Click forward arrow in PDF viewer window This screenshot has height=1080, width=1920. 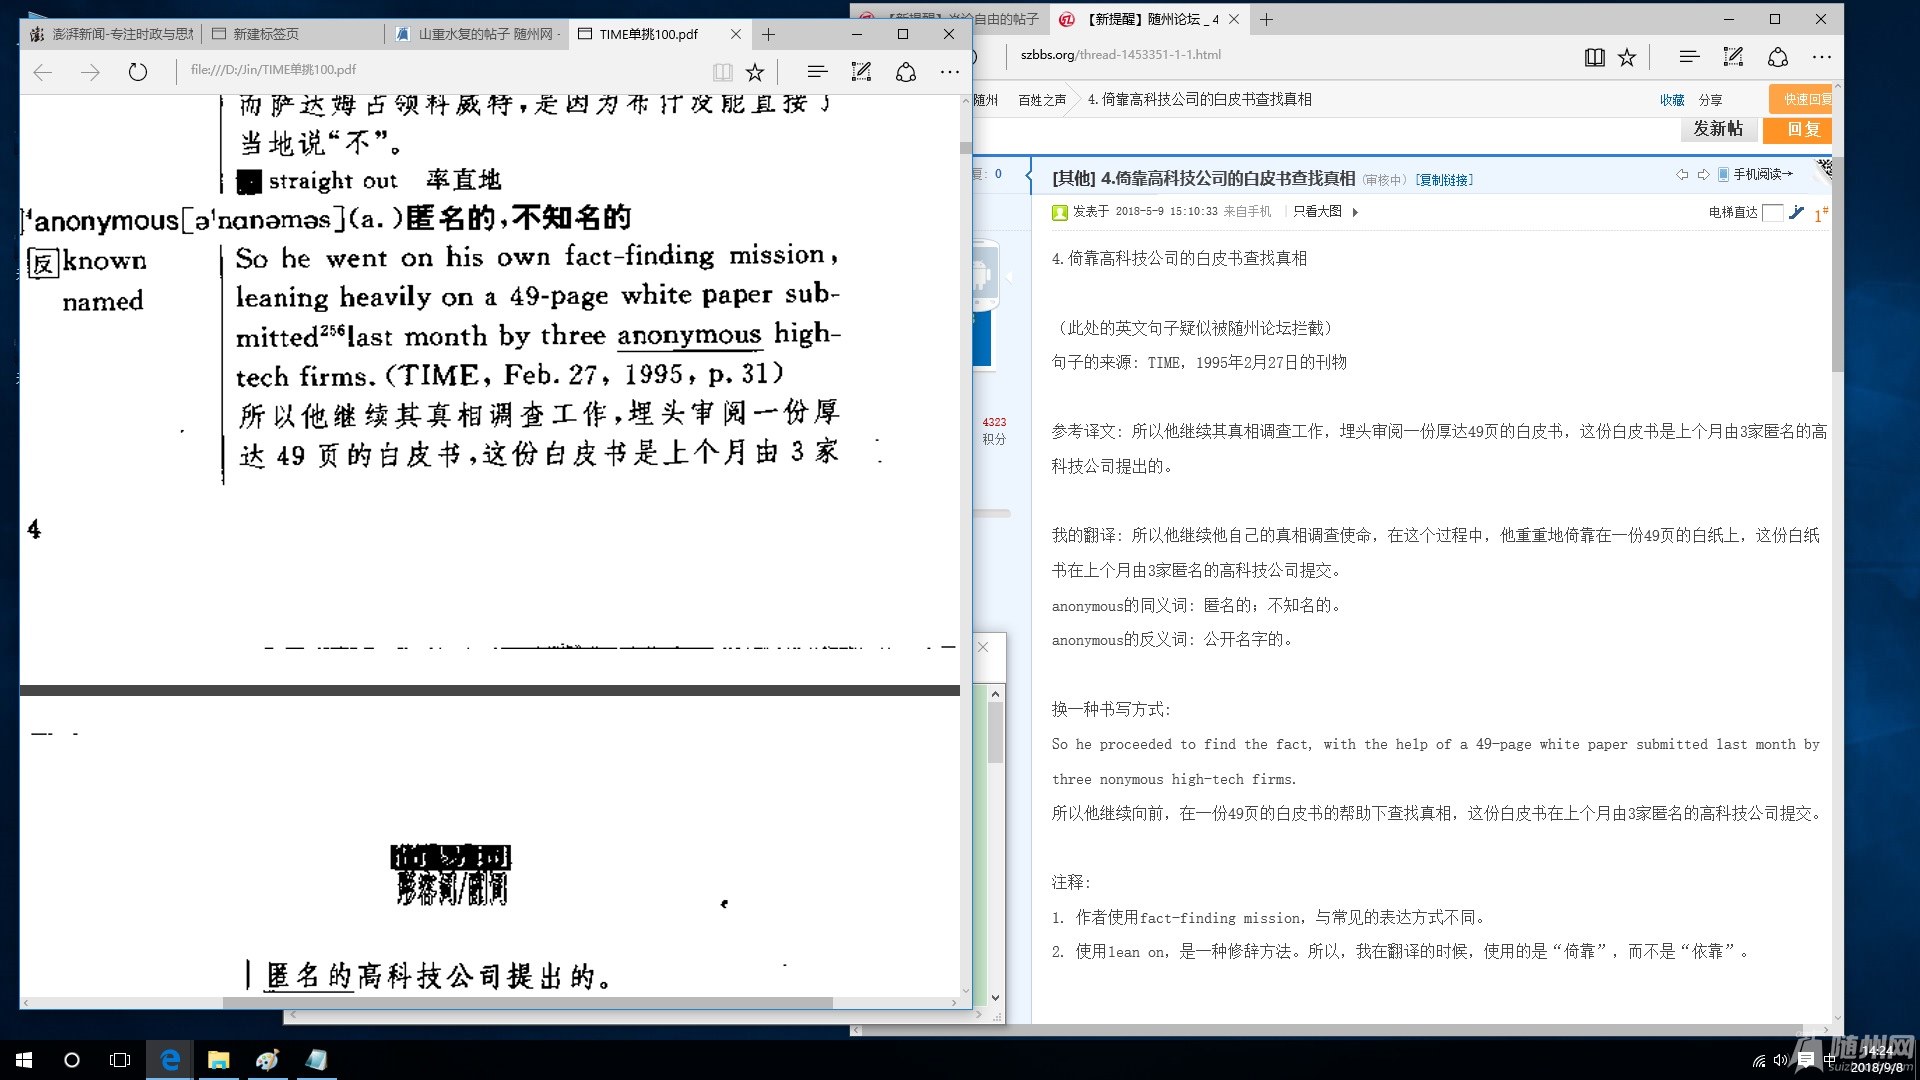tap(90, 72)
